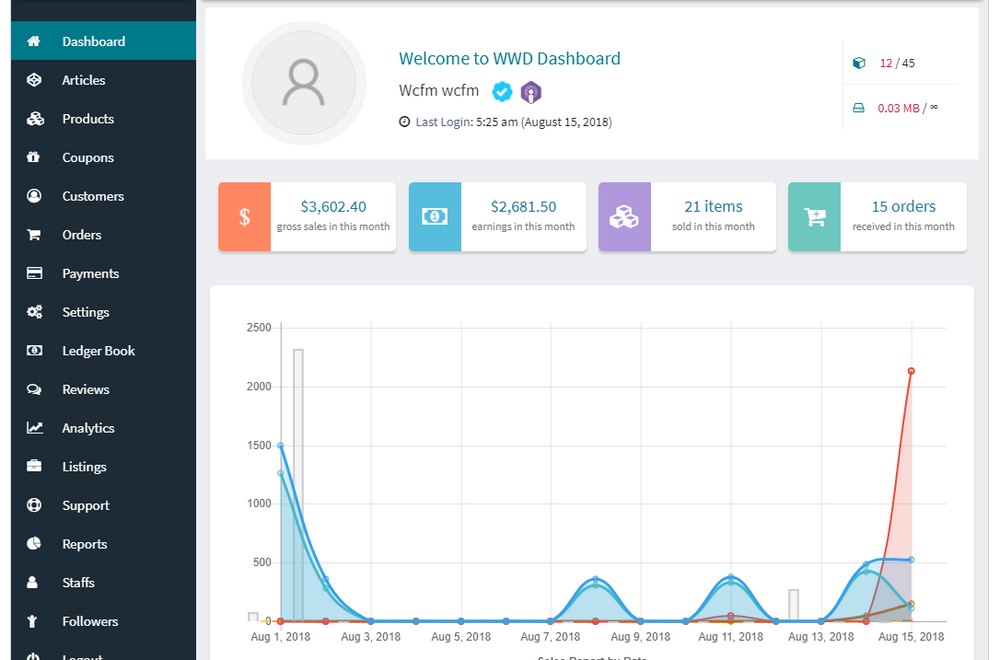Click the Settings gears icon

point(34,312)
